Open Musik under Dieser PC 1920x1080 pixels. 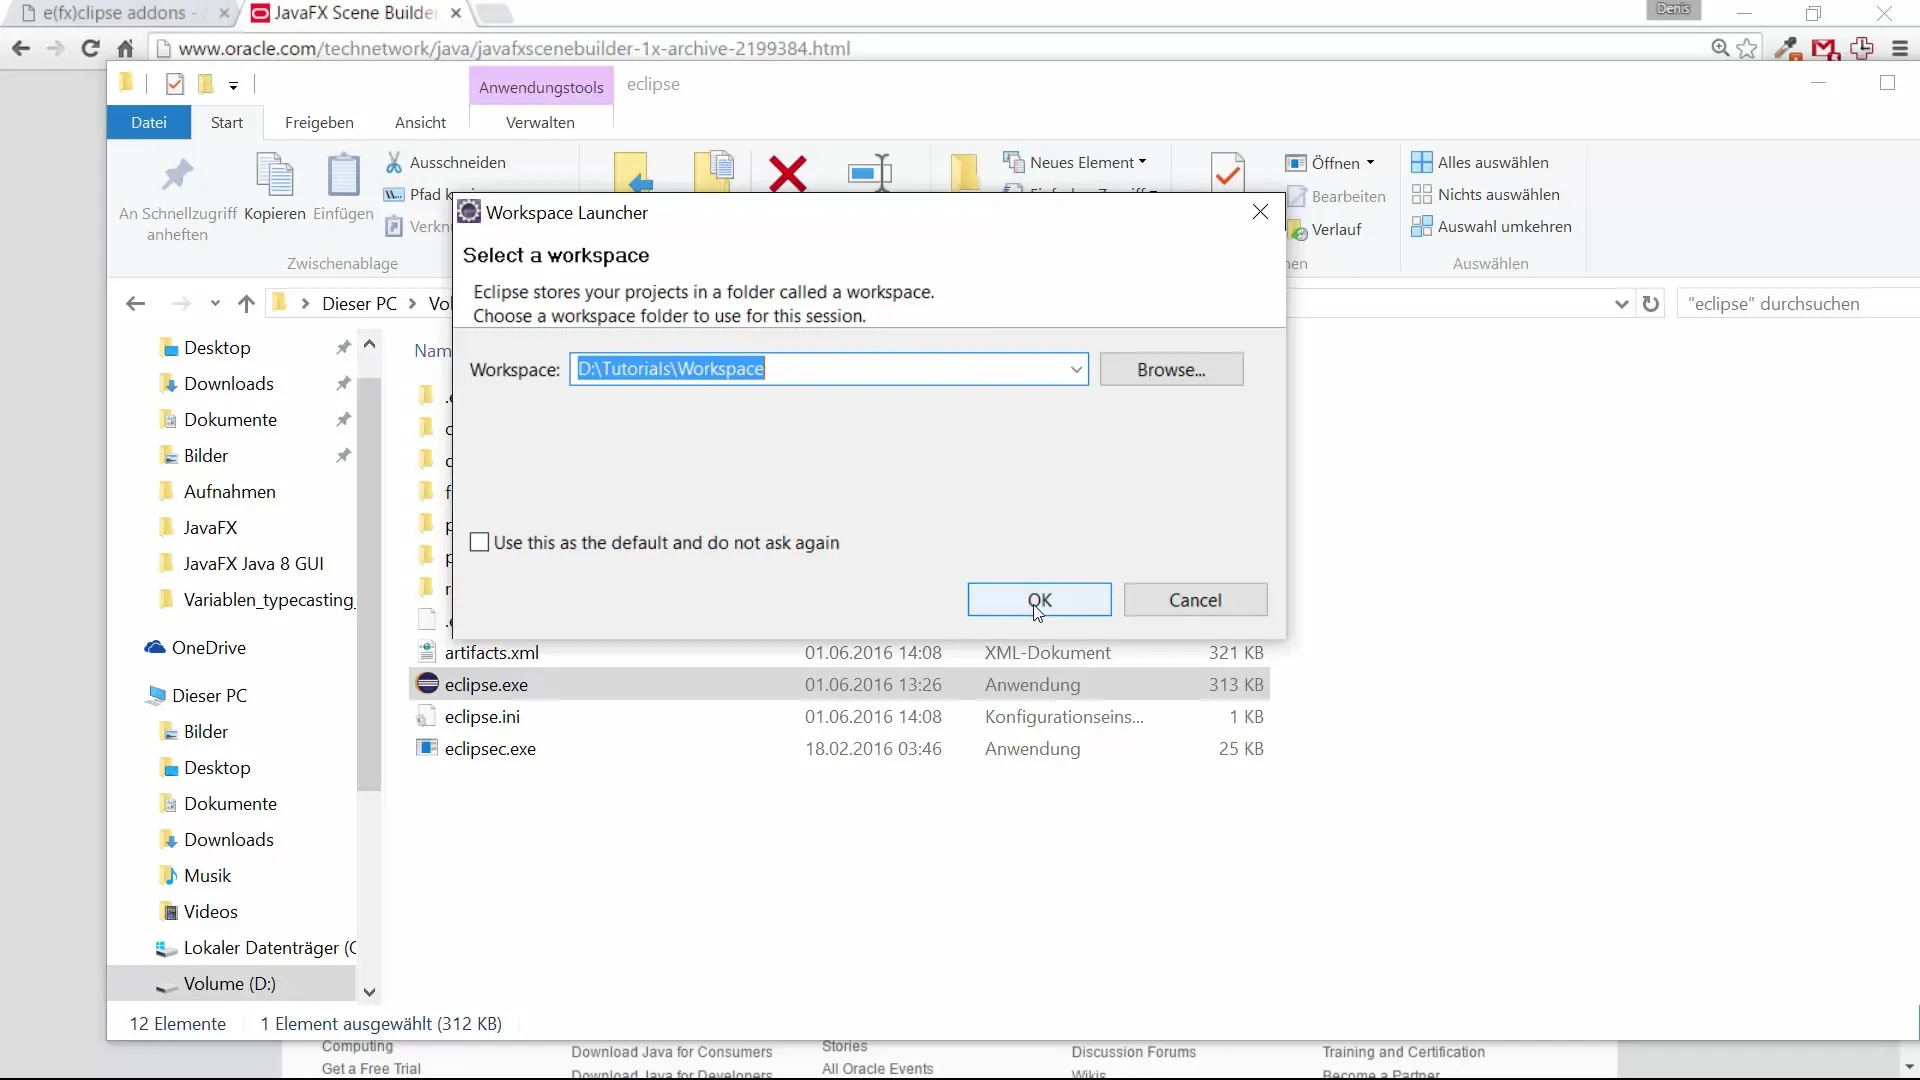click(207, 875)
